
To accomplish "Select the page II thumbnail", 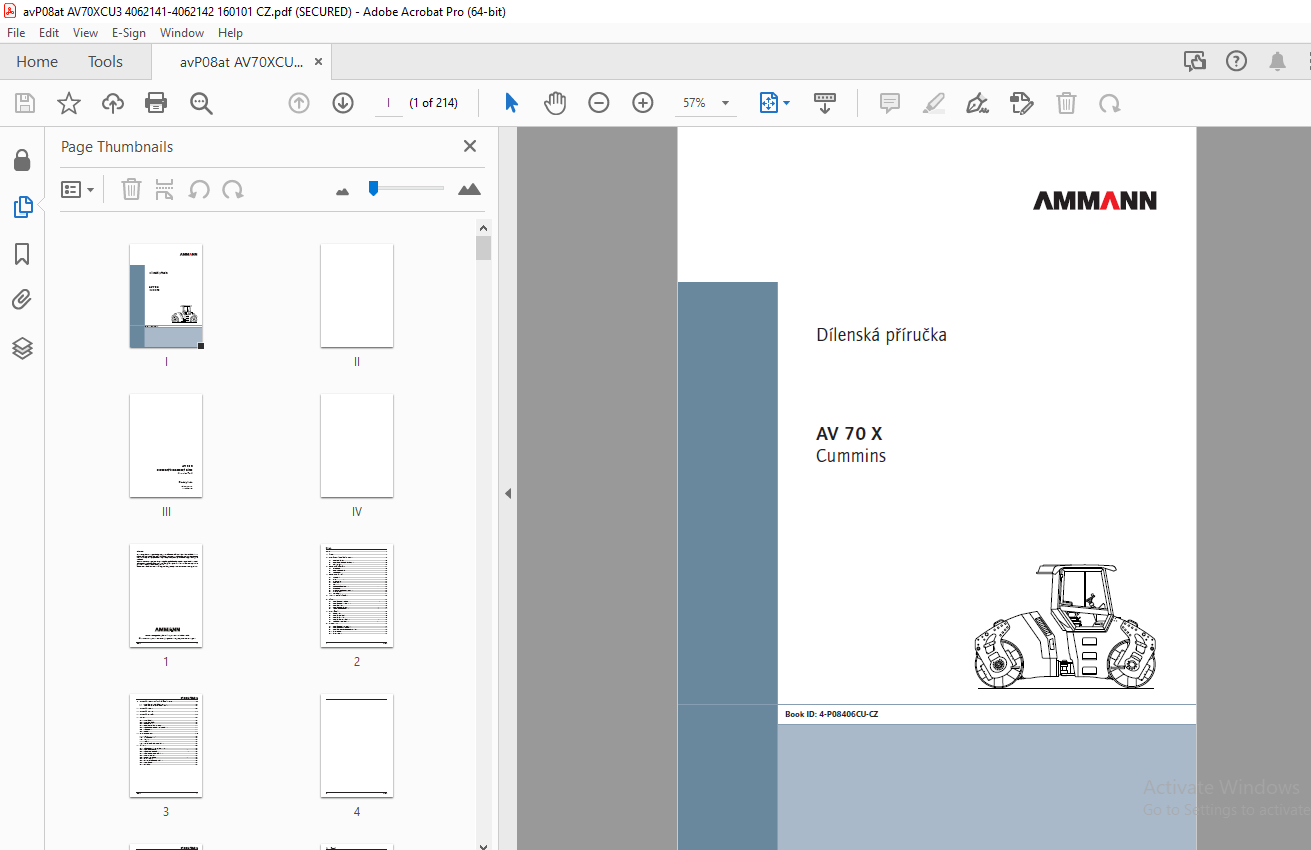I will (357, 296).
